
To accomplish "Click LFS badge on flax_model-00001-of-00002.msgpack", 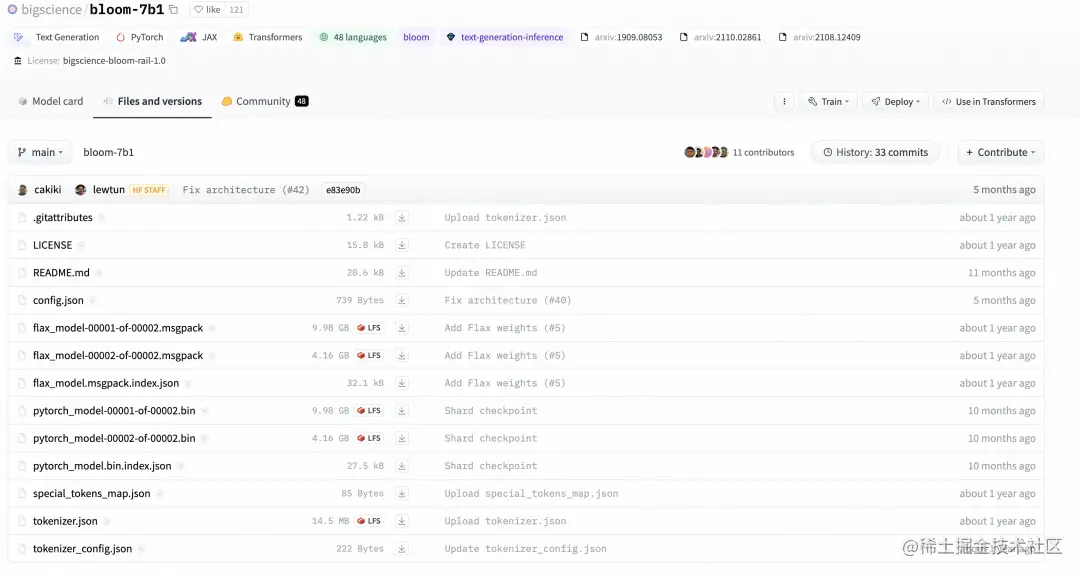I will click(369, 328).
